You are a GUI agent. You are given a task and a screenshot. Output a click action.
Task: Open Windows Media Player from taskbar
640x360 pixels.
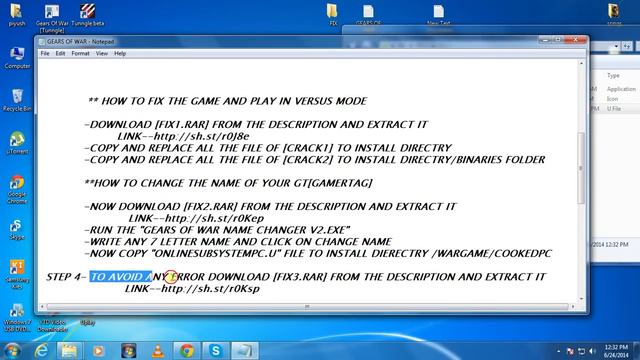[98, 351]
